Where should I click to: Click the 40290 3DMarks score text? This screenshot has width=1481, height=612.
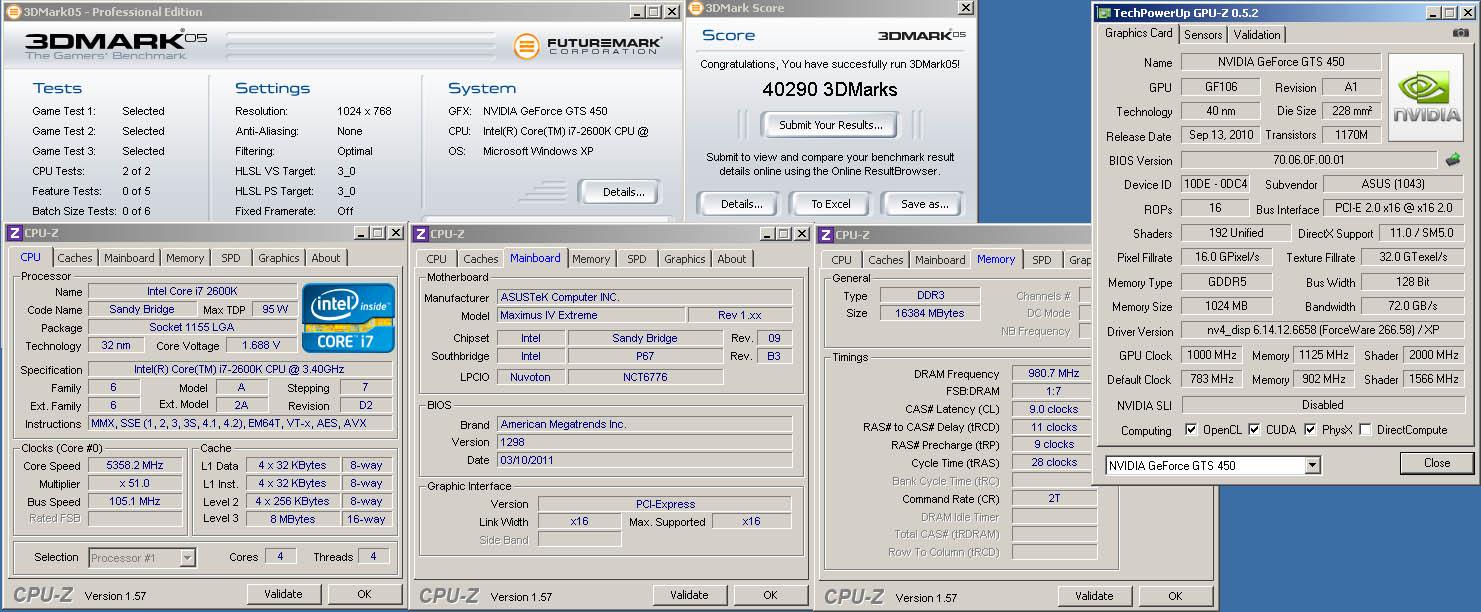(829, 89)
